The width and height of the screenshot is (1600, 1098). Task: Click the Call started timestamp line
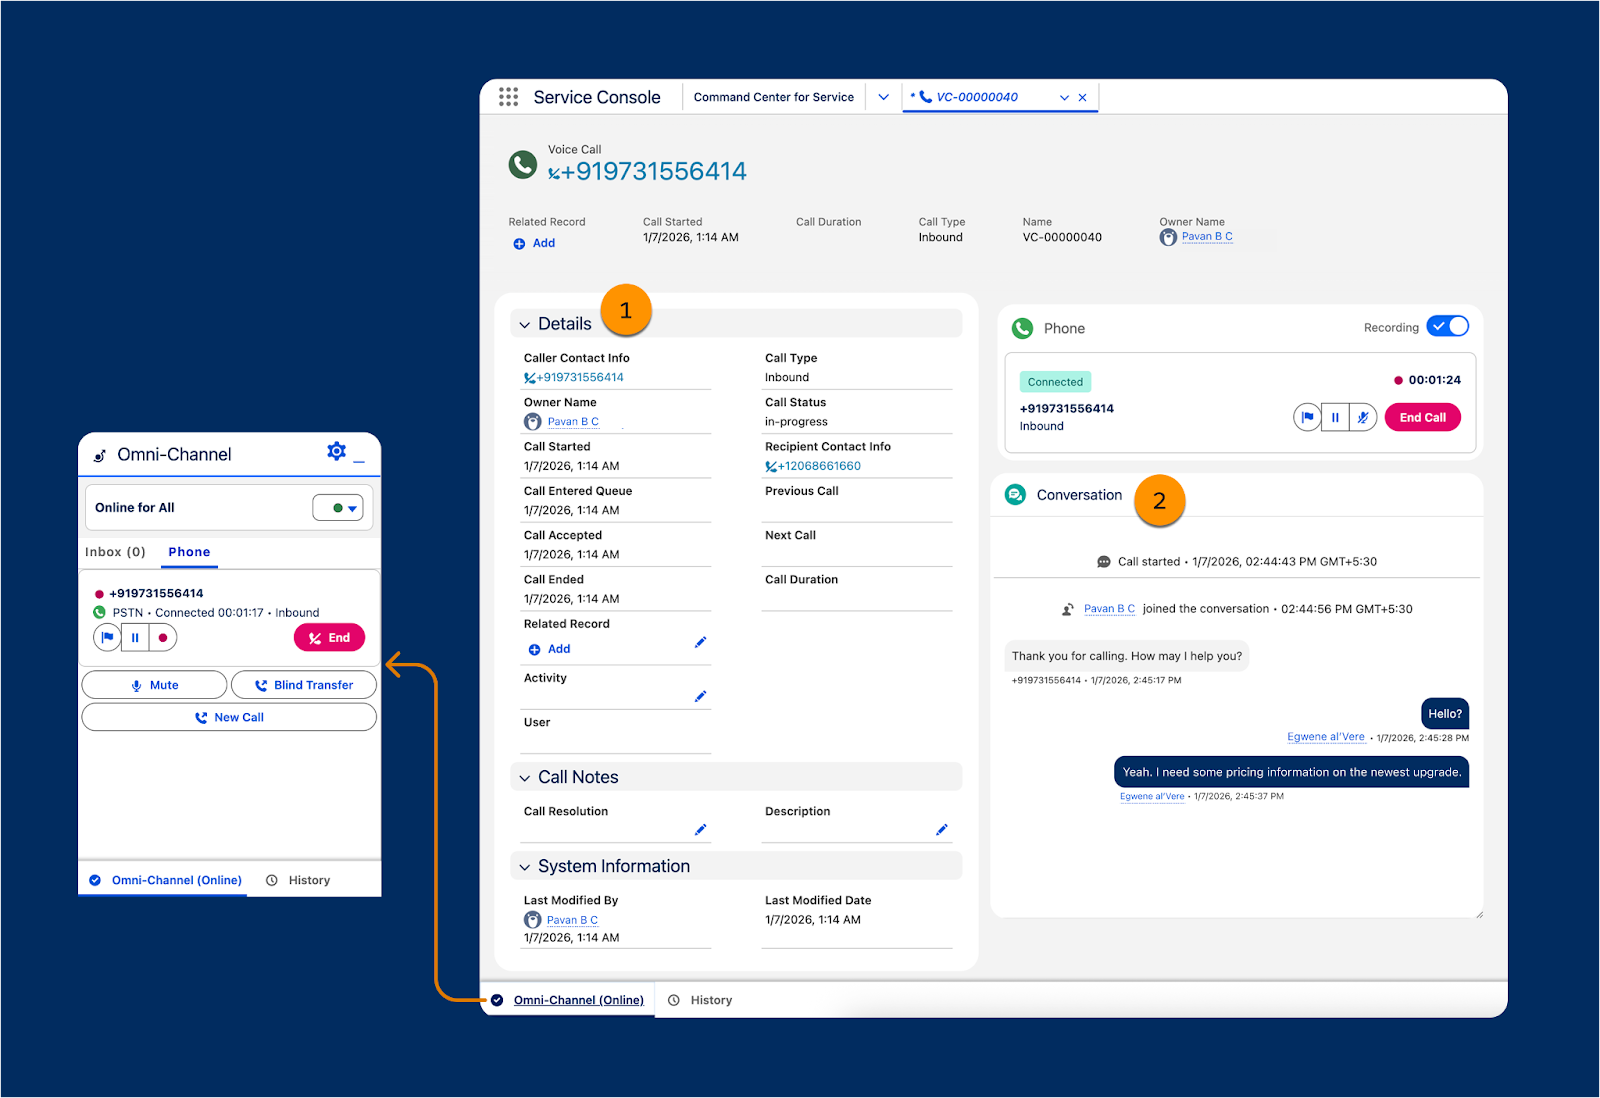click(1237, 562)
